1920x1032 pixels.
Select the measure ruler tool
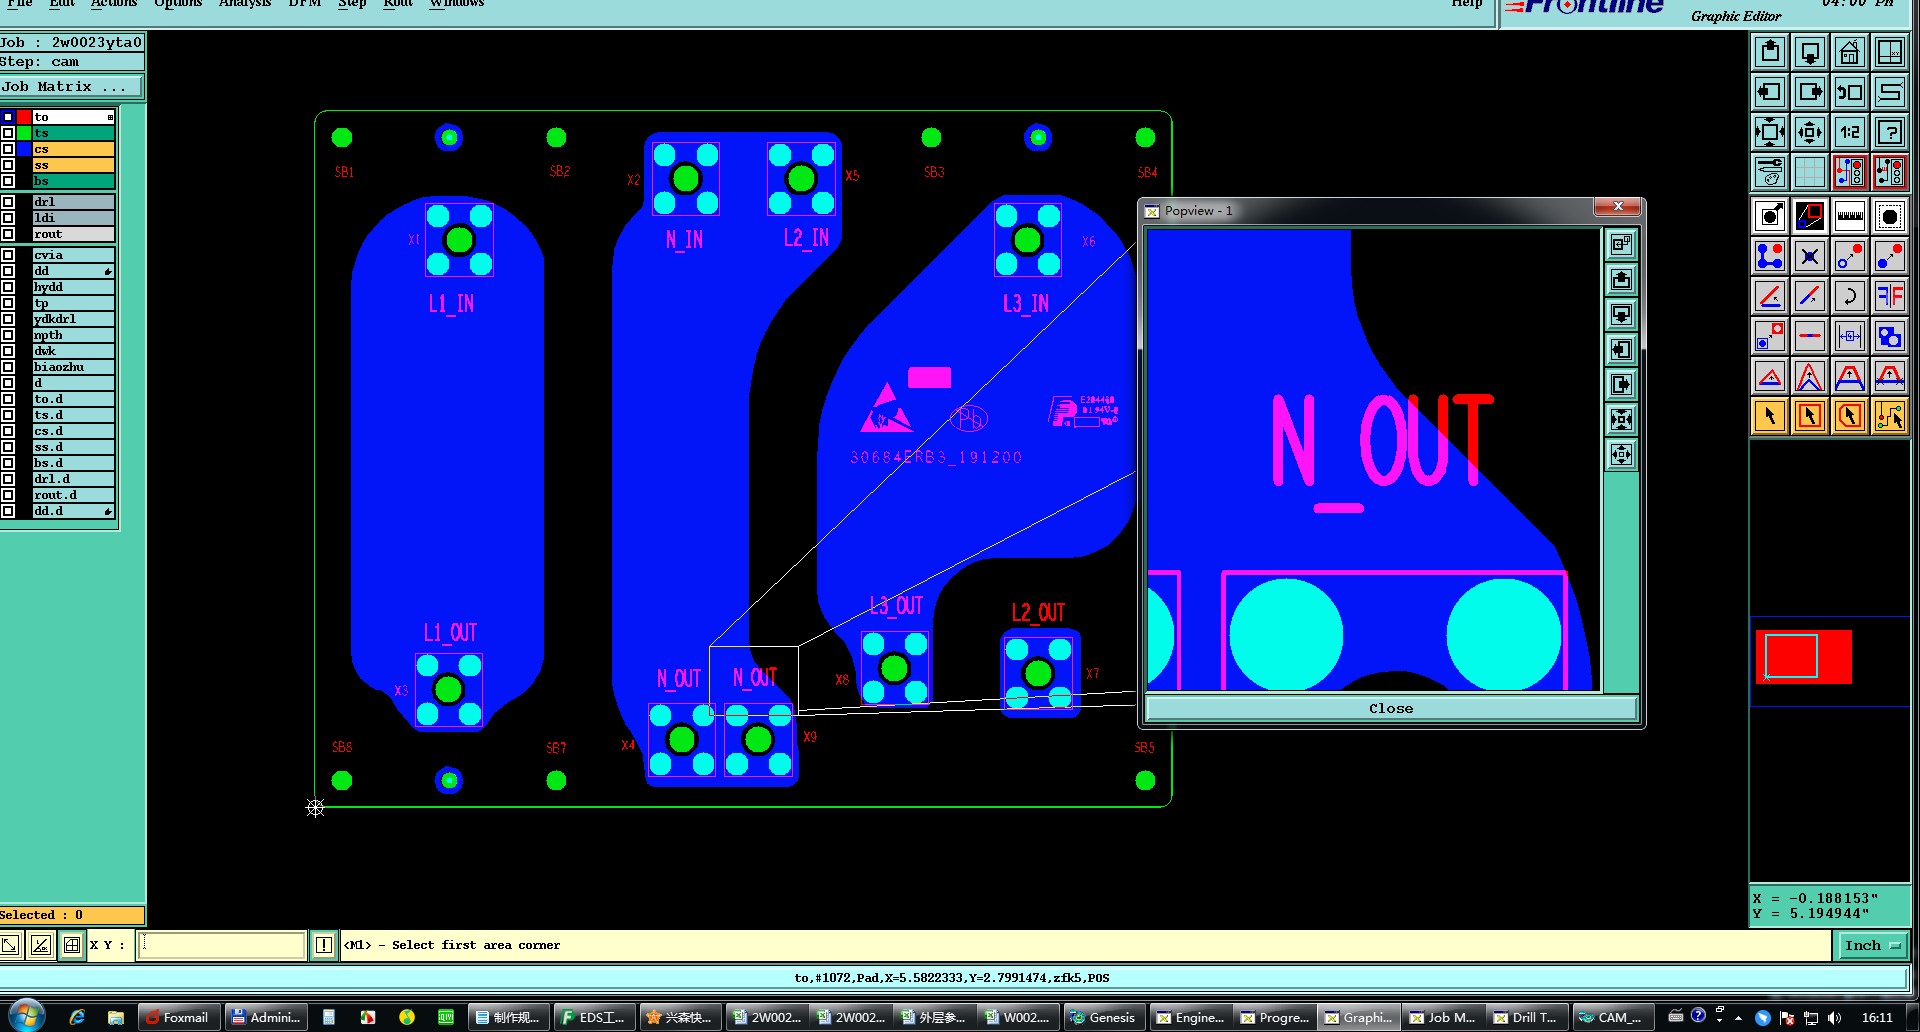point(1850,216)
